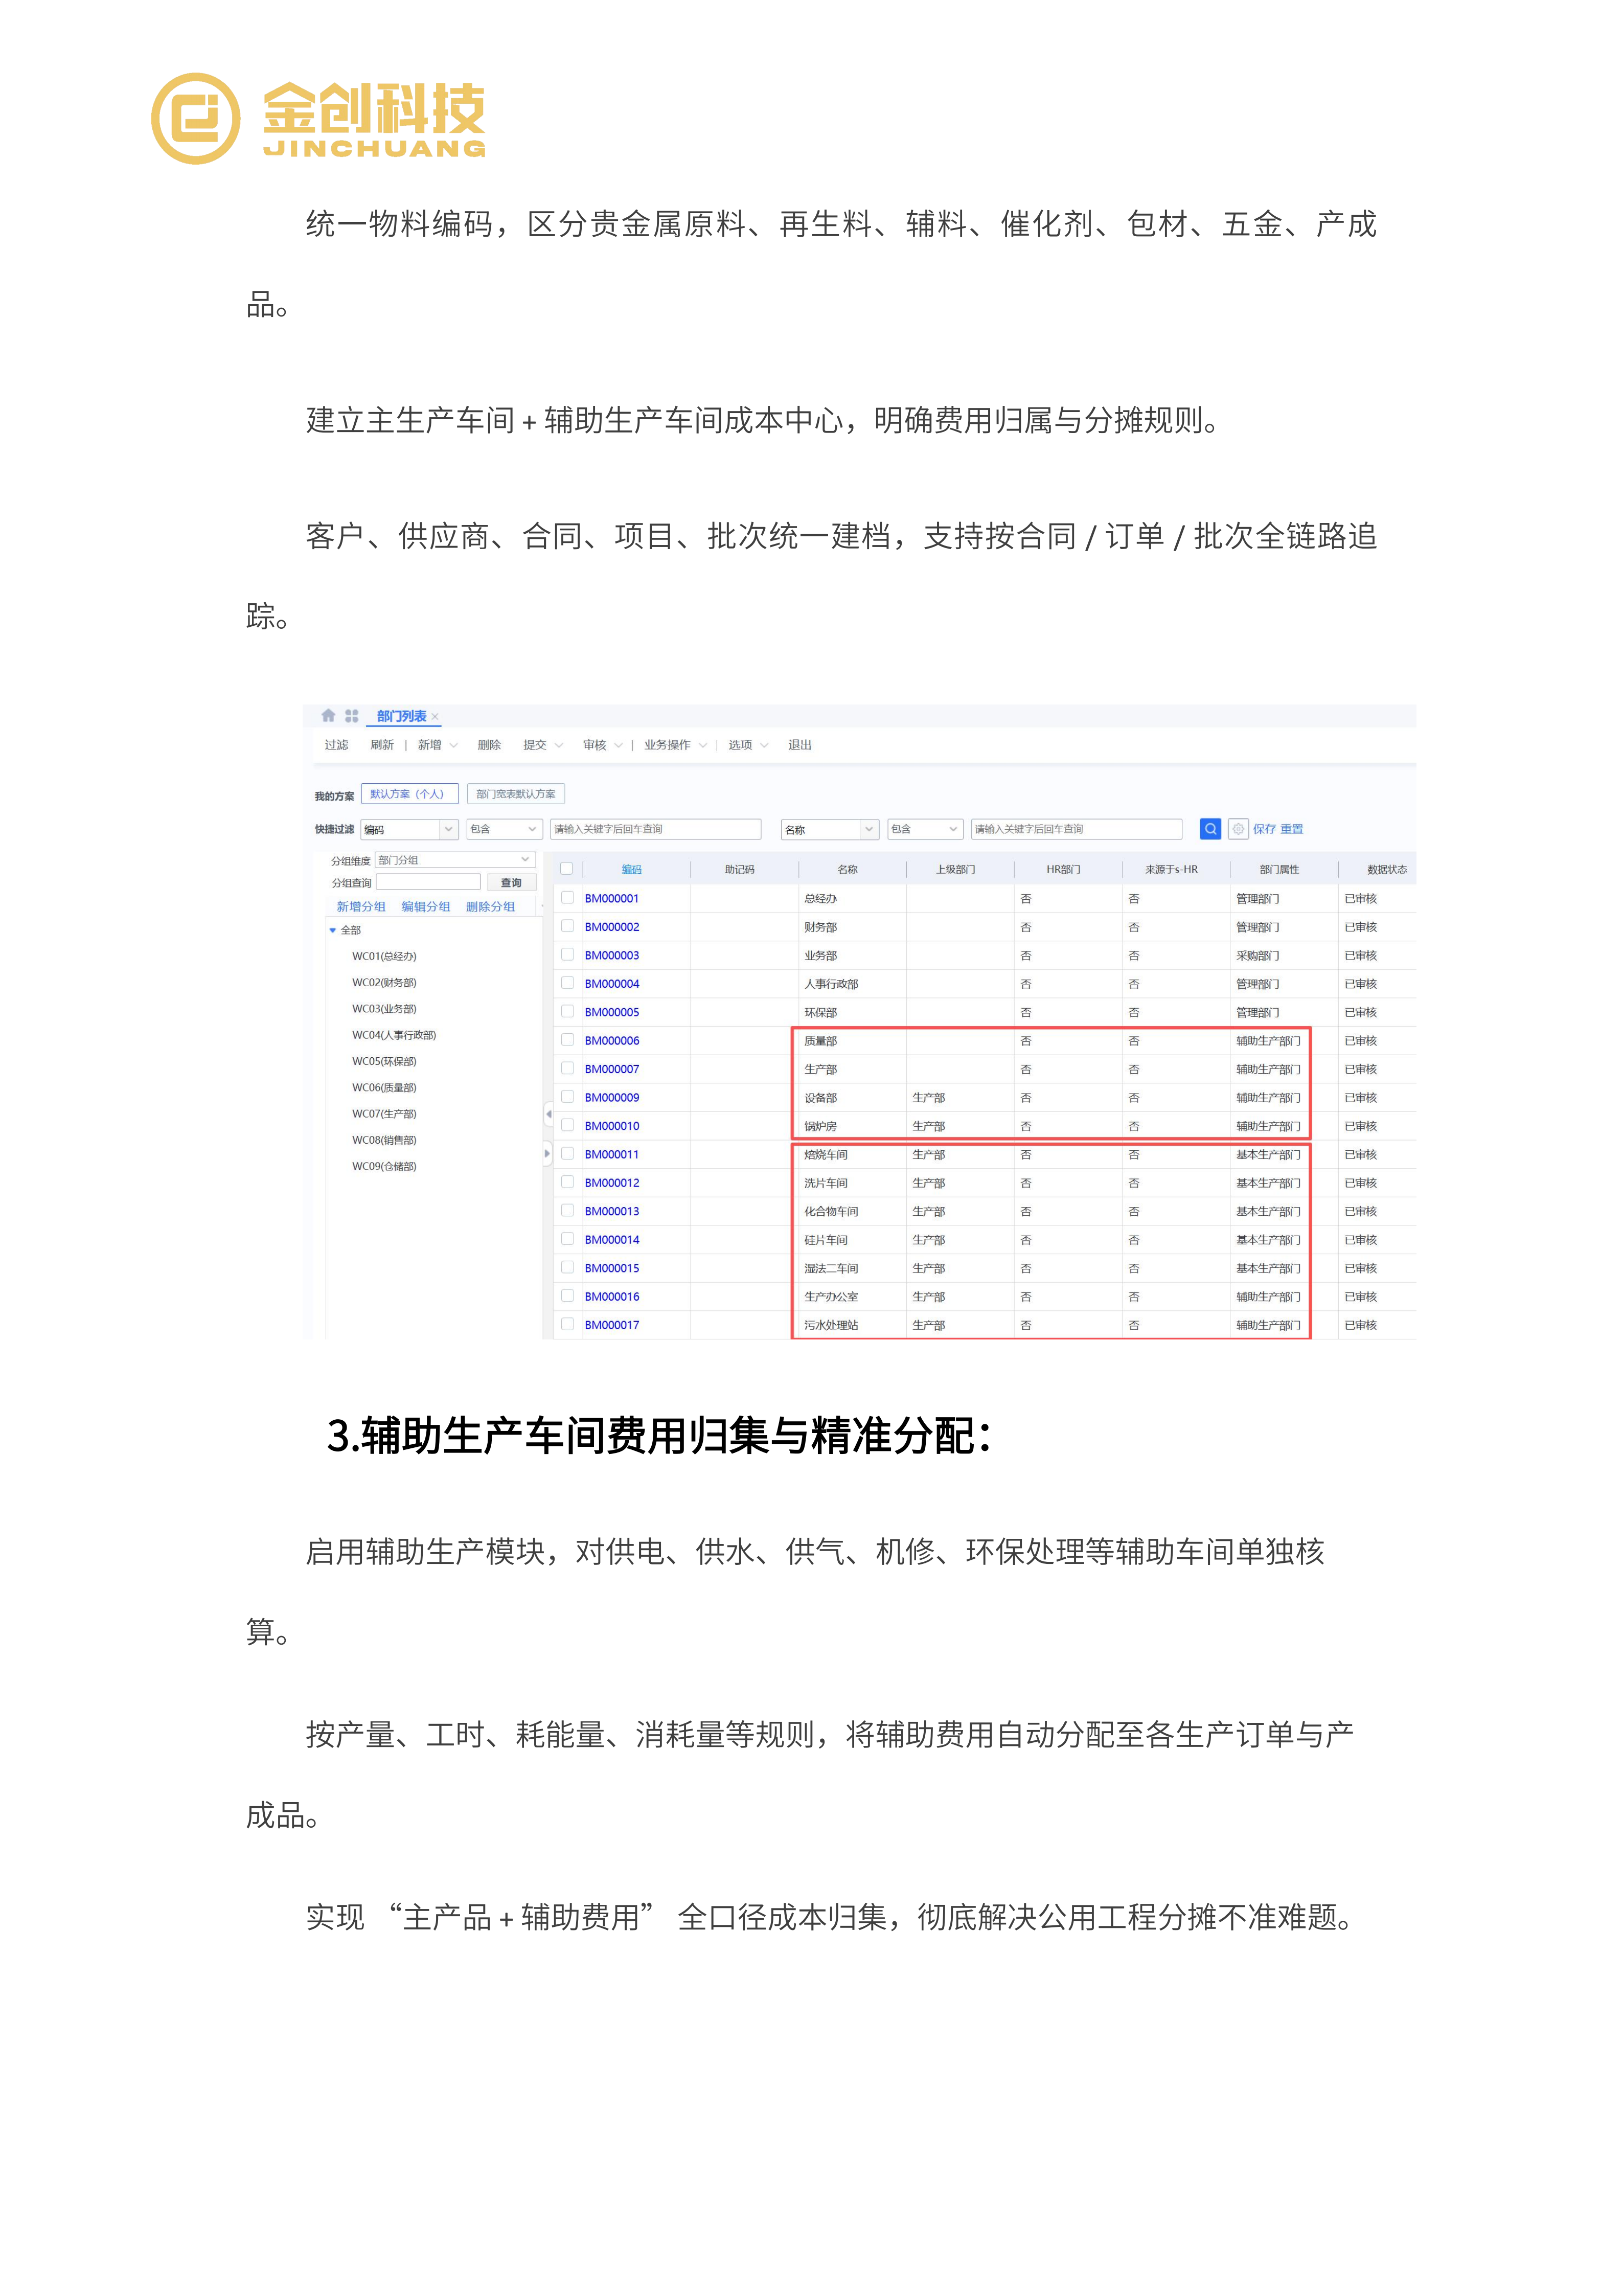Open the gear settings icon beside 保存
Image resolution: width=1623 pixels, height=2296 pixels.
click(x=1238, y=829)
